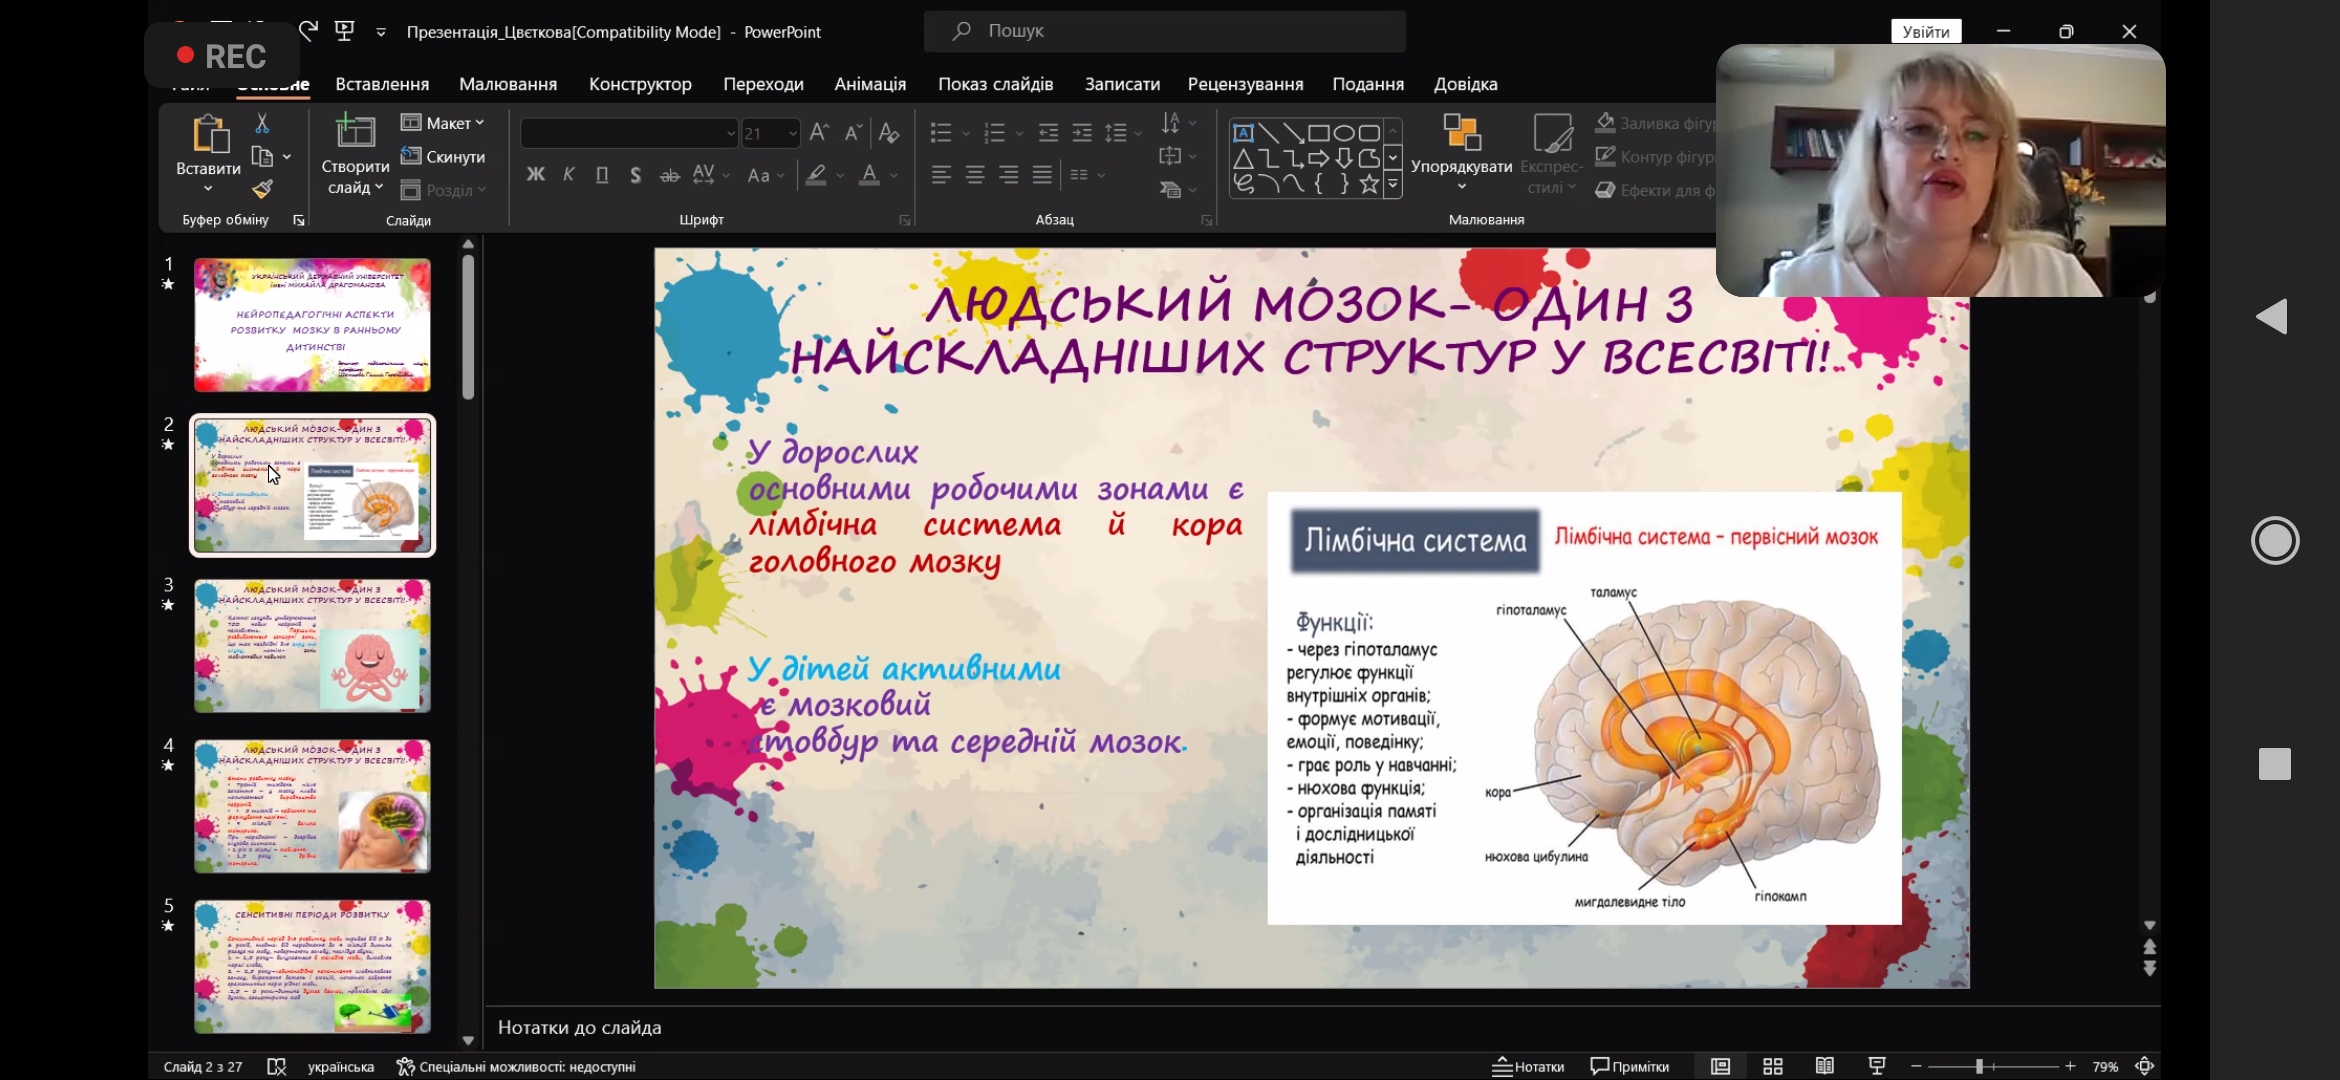The height and width of the screenshot is (1080, 2340).
Task: Click Convert to SmartArt icon
Action: click(1171, 189)
